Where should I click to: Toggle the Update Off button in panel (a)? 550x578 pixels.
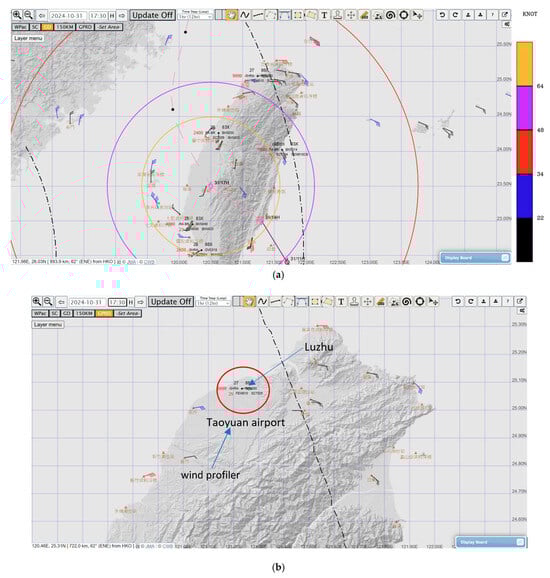coord(152,15)
